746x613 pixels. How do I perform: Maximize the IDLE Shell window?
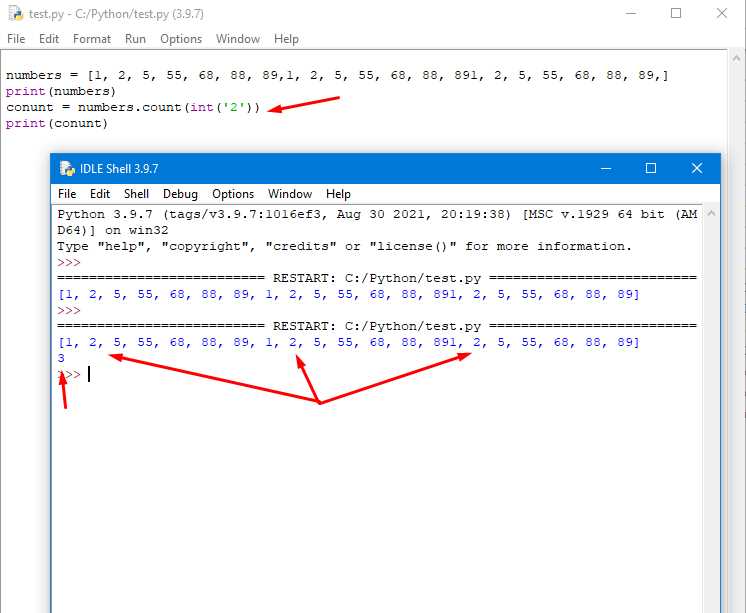point(650,168)
